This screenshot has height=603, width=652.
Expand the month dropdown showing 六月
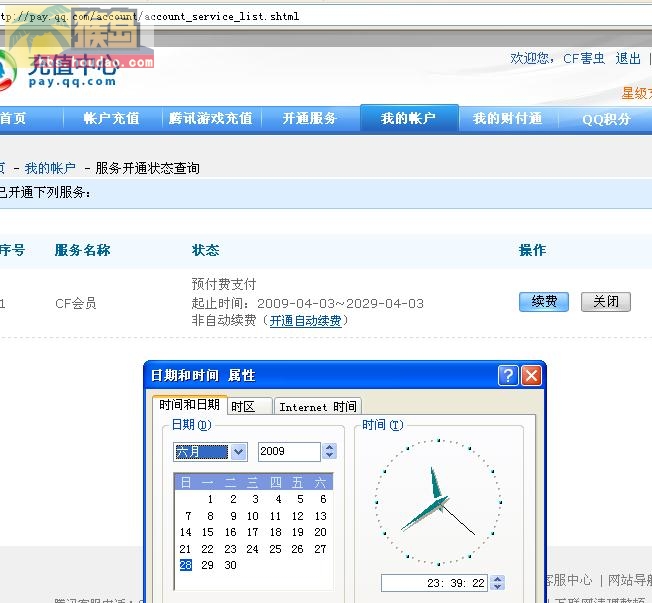(239, 452)
